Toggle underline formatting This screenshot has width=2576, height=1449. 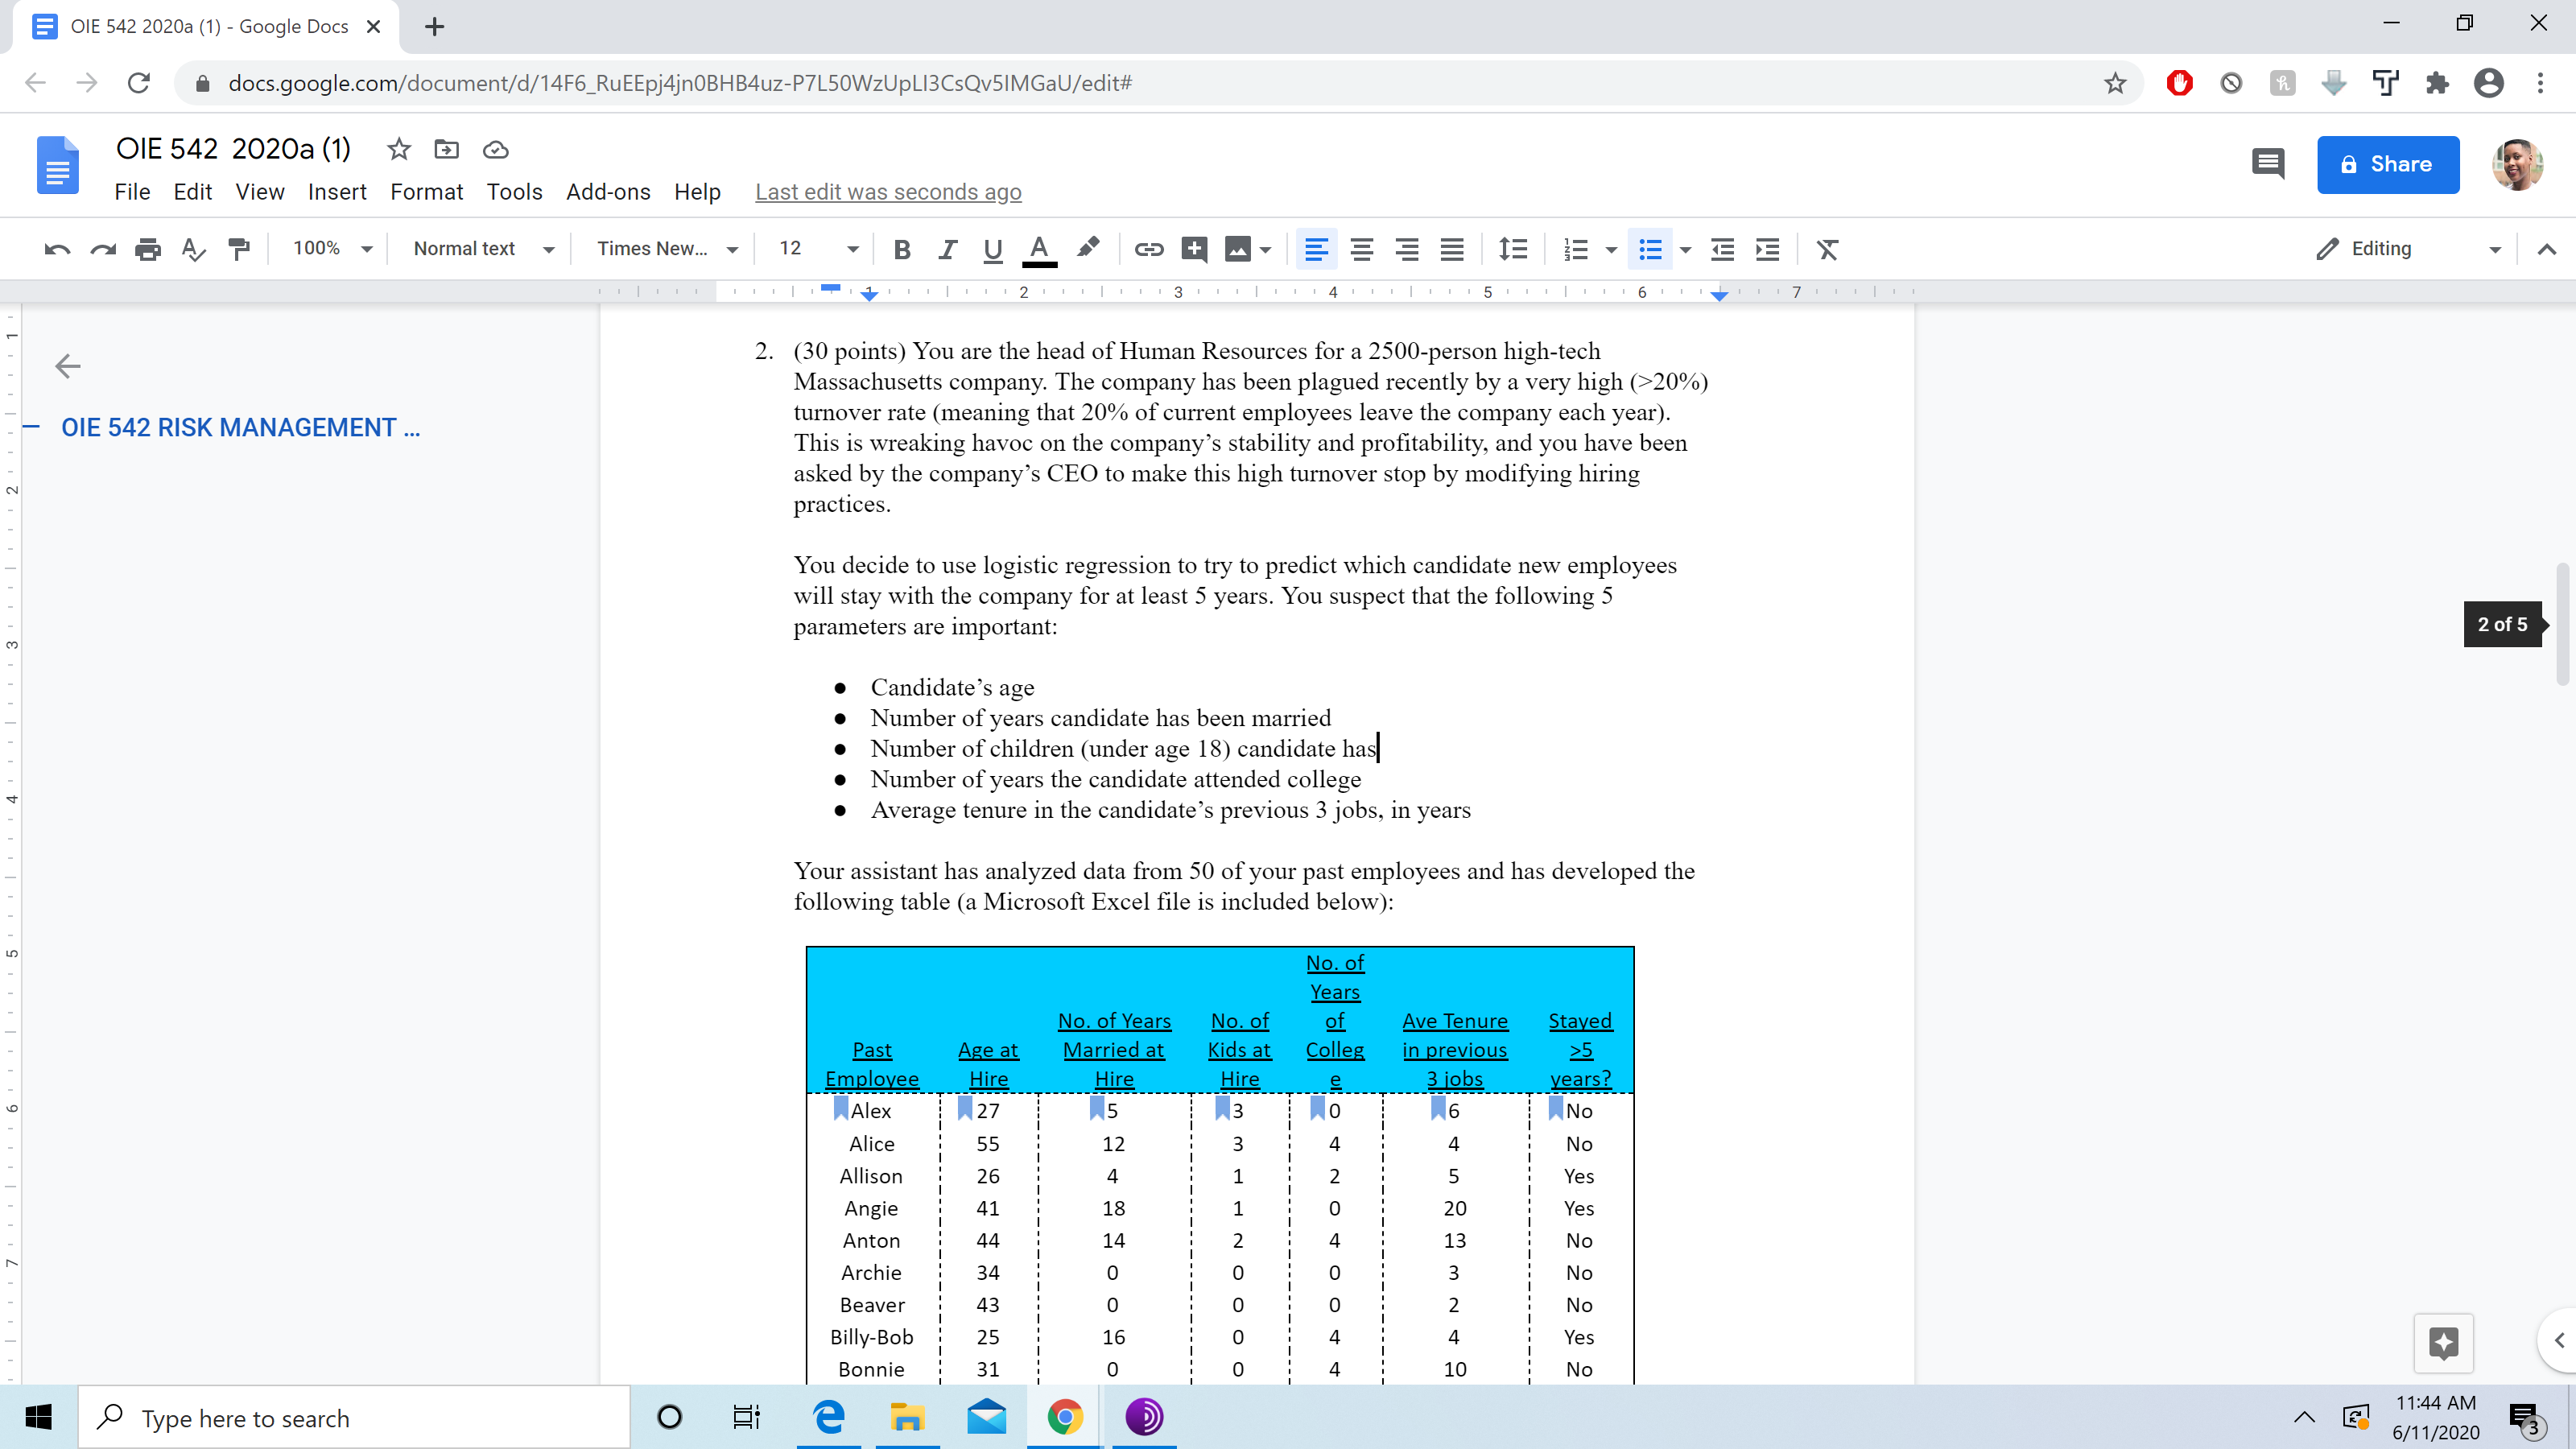tap(992, 249)
